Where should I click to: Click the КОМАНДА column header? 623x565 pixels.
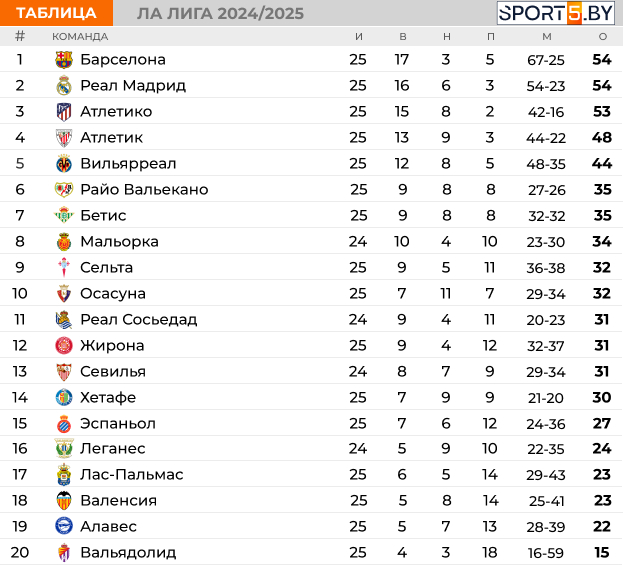coord(80,37)
